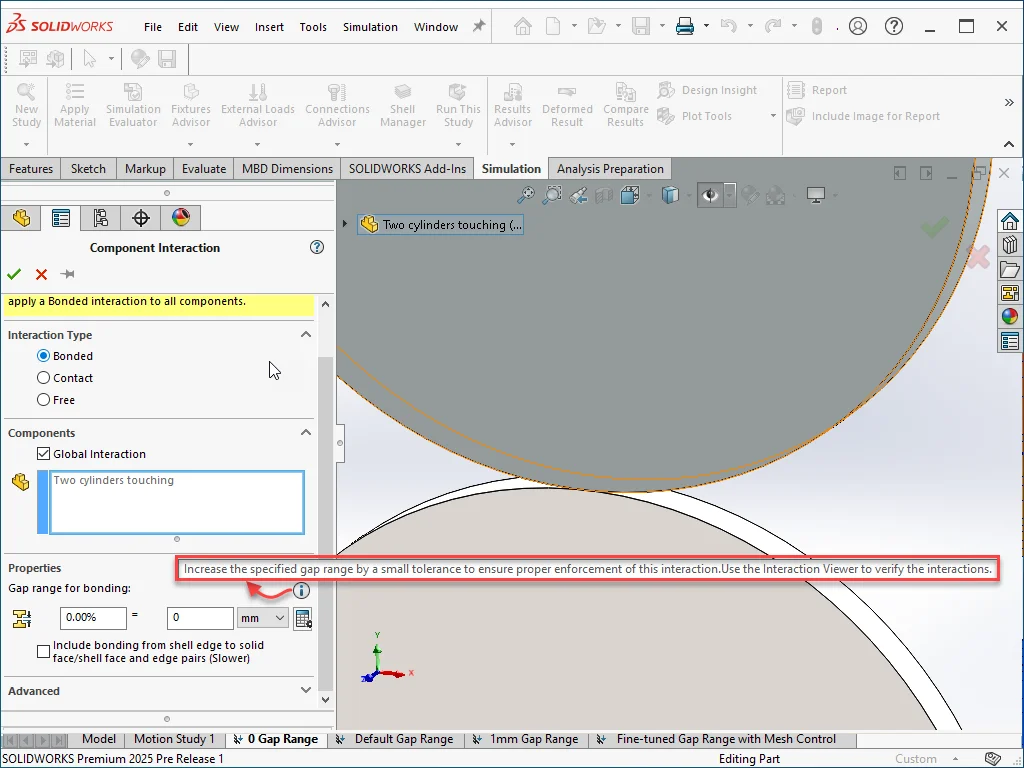Click the pushpin icon in PropertyManager
1024x768 pixels.
[67, 274]
